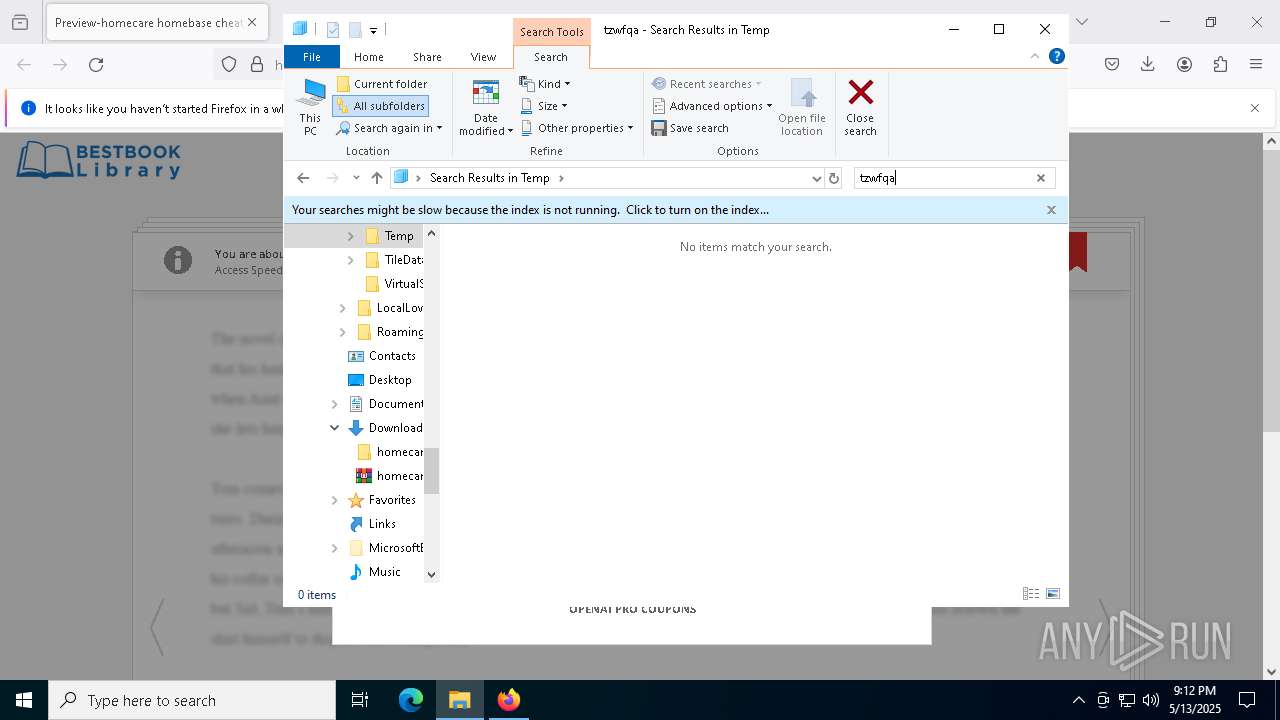Expand the Temp folder node

tap(350, 236)
